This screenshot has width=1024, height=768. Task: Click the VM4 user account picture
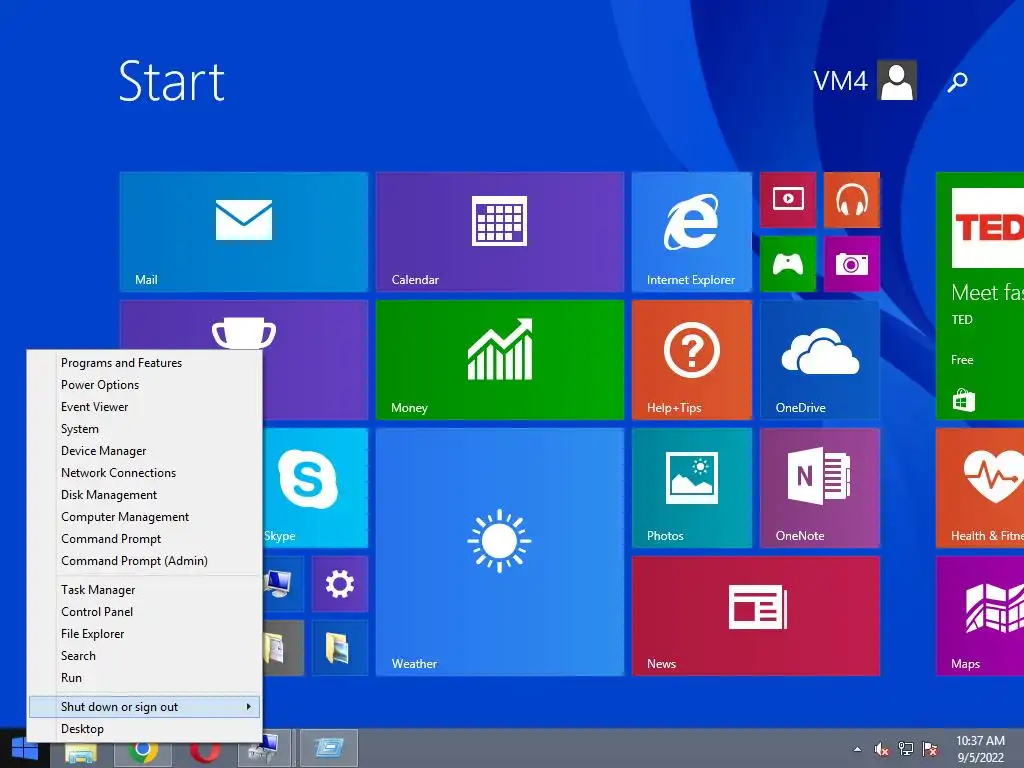pos(897,80)
